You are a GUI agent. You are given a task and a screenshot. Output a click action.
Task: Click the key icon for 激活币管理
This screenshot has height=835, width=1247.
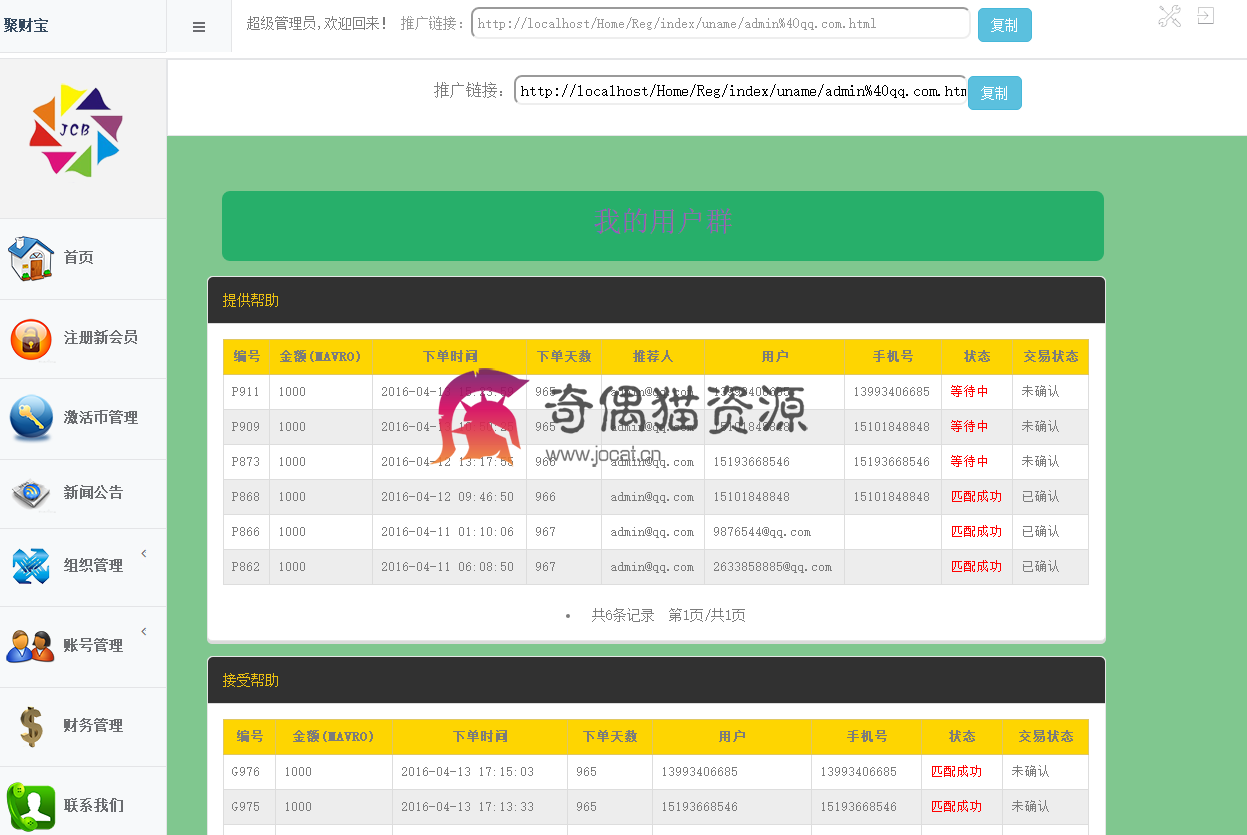(x=31, y=418)
